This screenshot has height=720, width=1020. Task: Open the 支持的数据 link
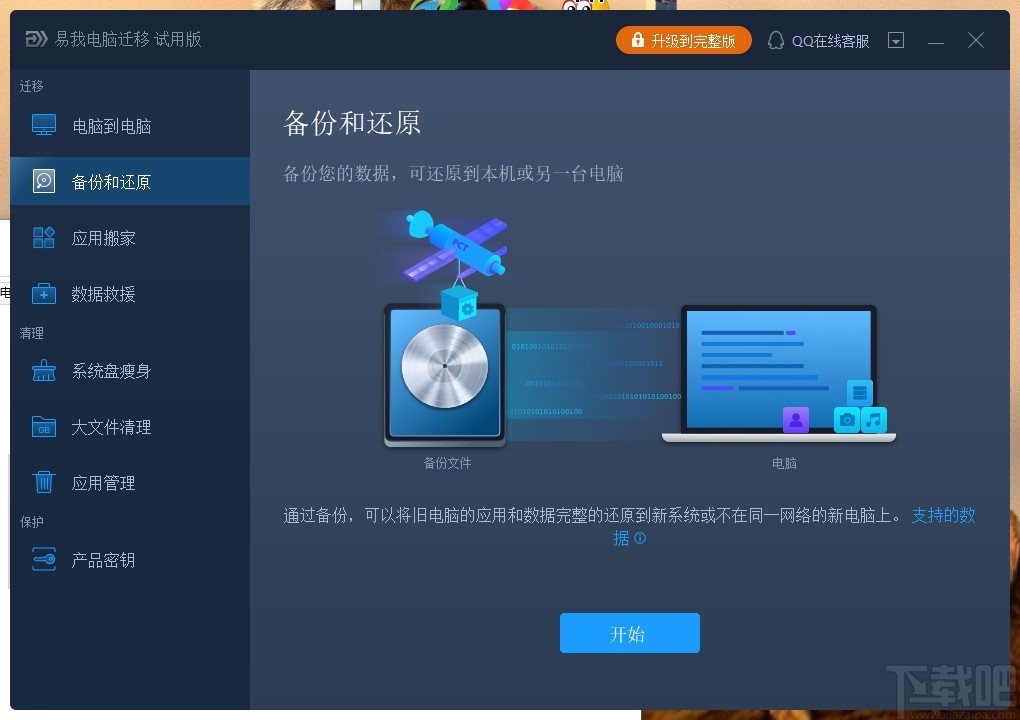point(943,514)
